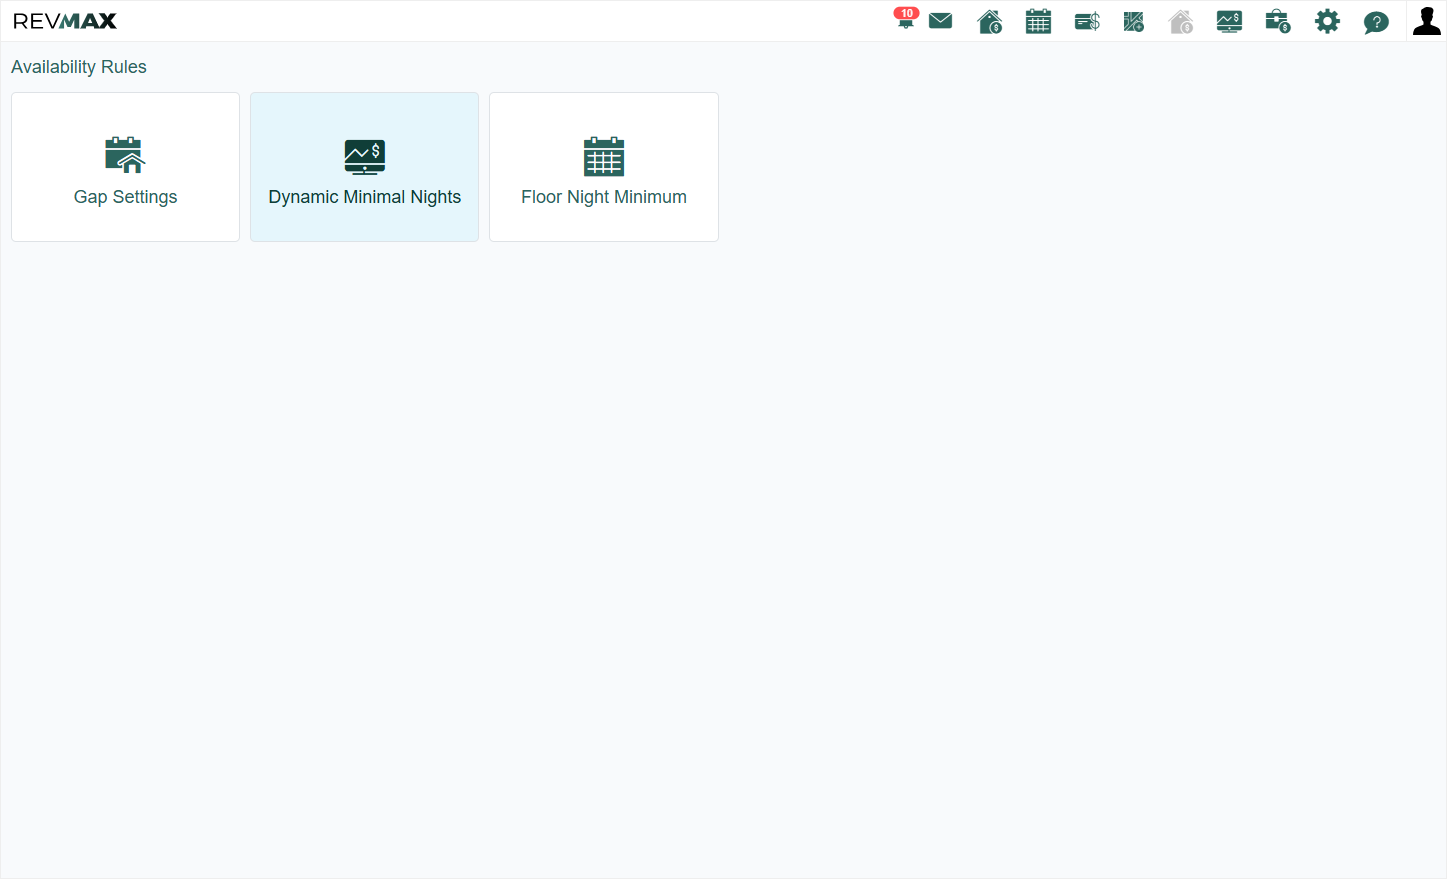Open the monitor chart icon in toolbar

point(1229,21)
